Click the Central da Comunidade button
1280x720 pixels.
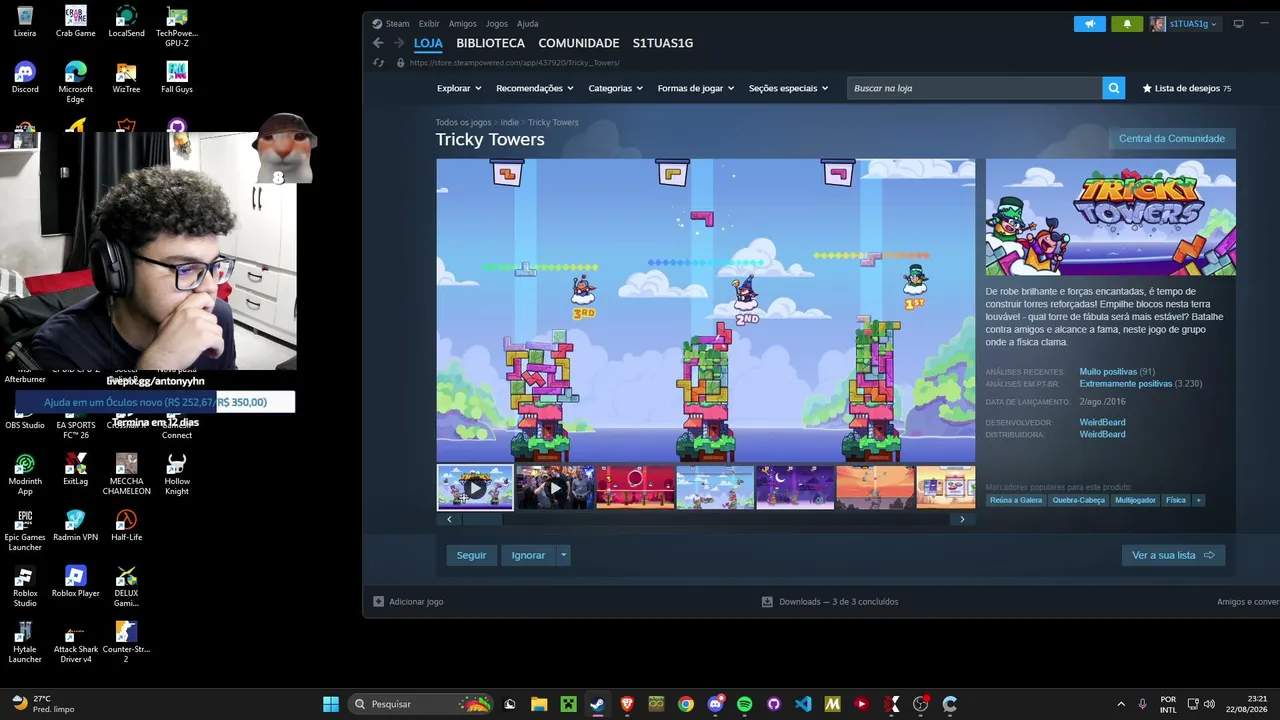[x=1172, y=139]
